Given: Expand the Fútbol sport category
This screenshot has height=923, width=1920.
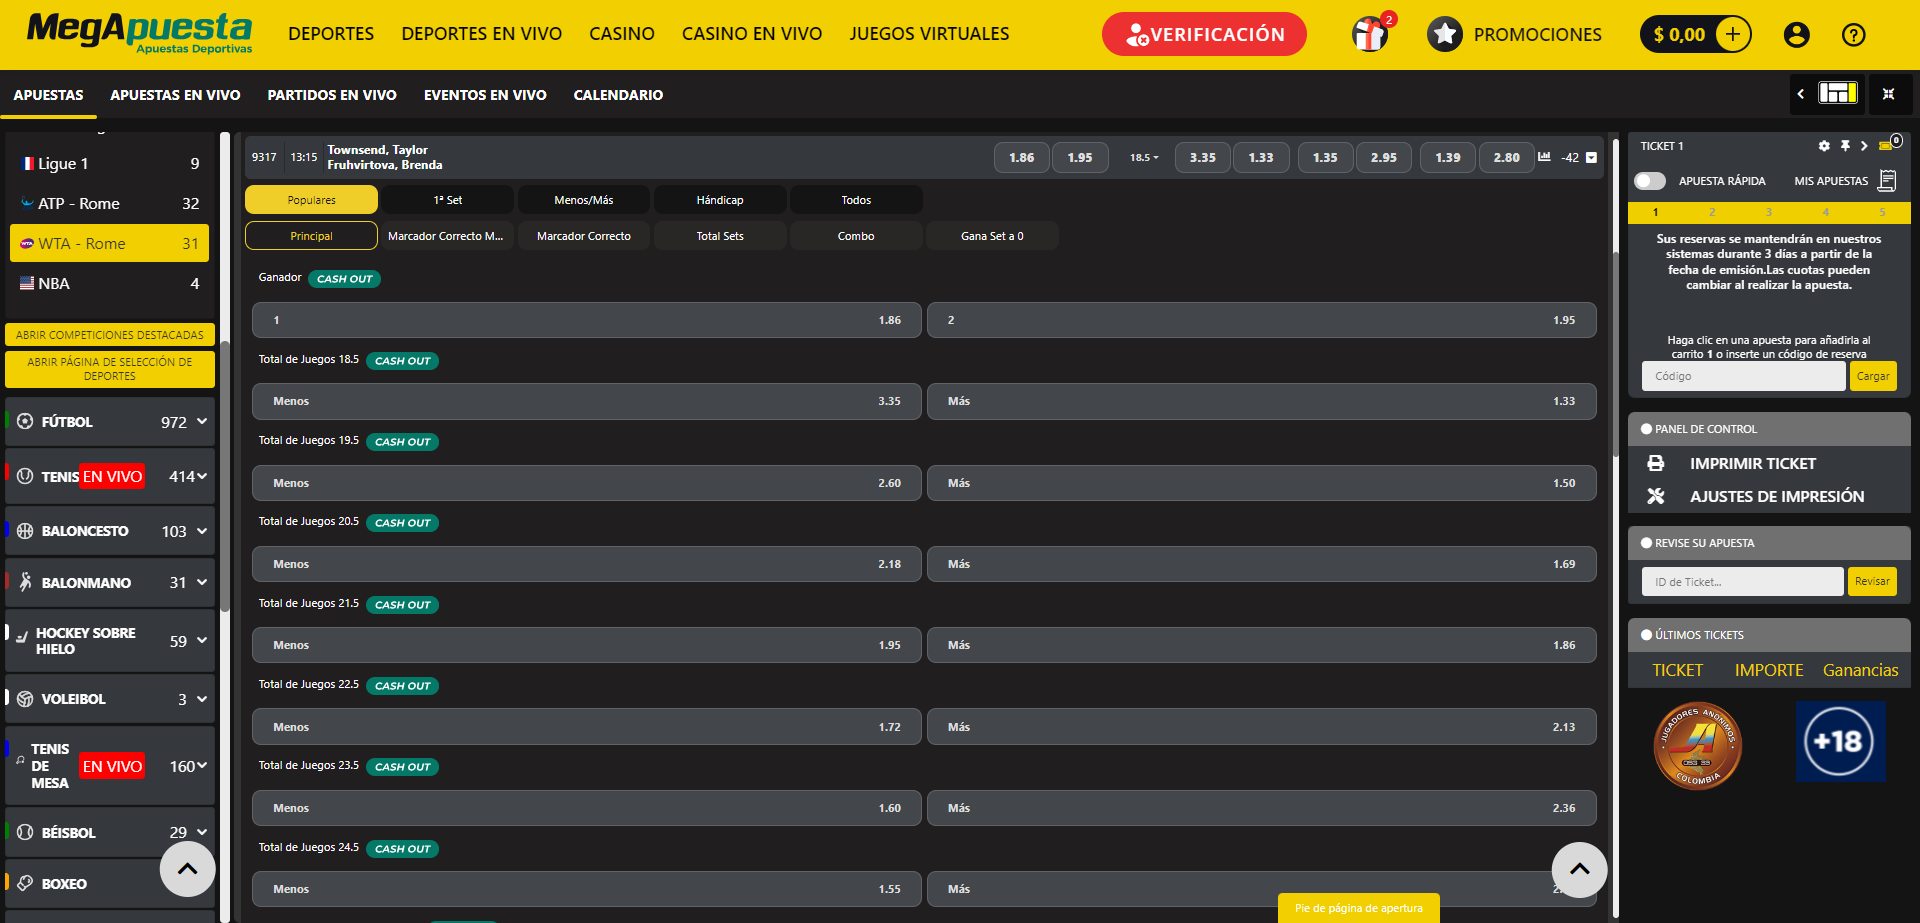Looking at the screenshot, I should (202, 422).
